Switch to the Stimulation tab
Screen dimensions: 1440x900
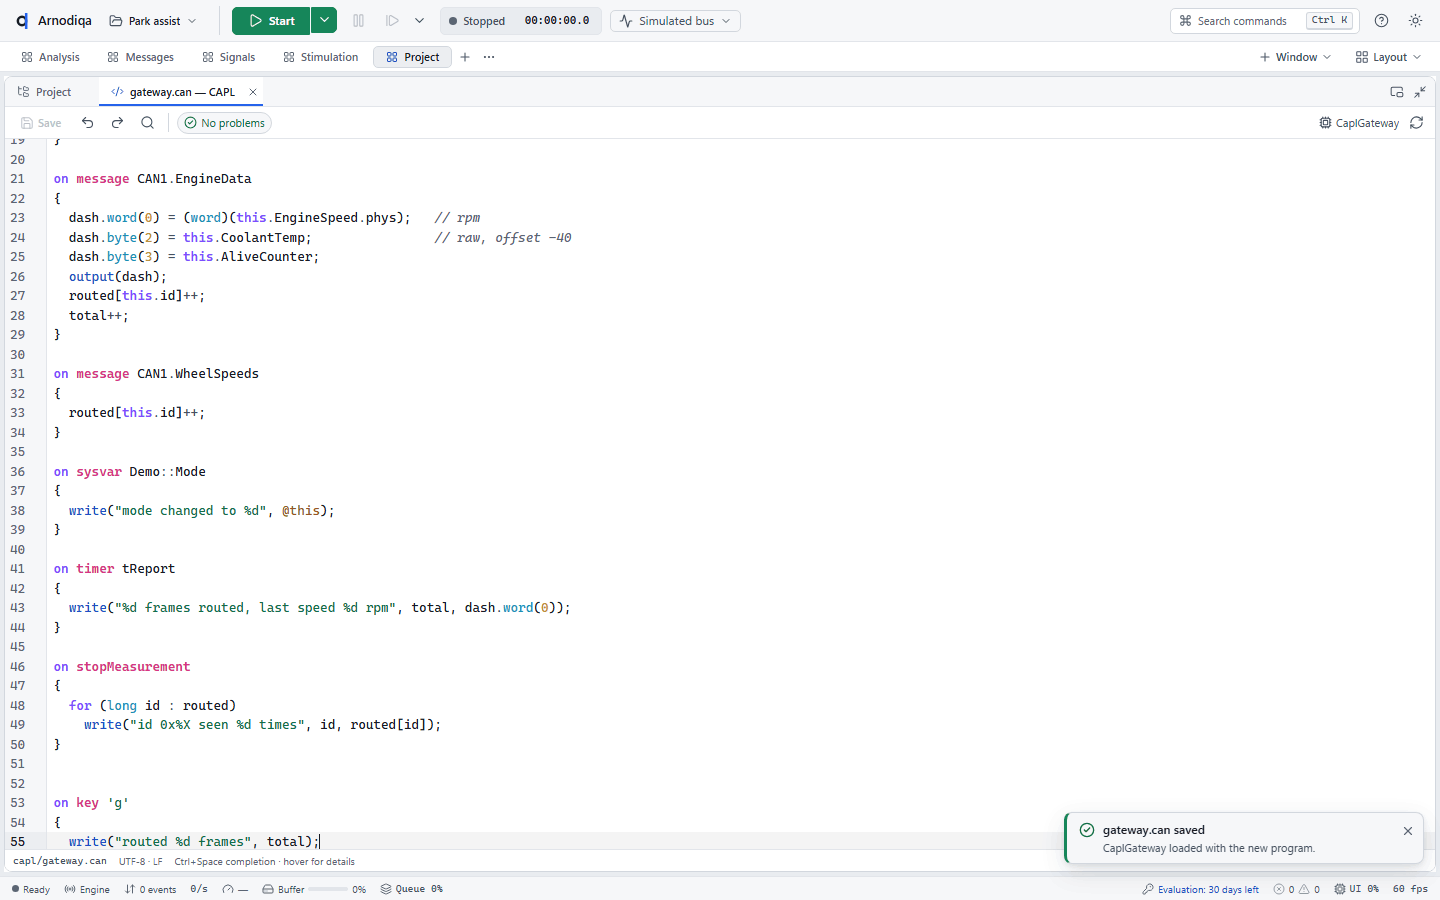click(320, 57)
